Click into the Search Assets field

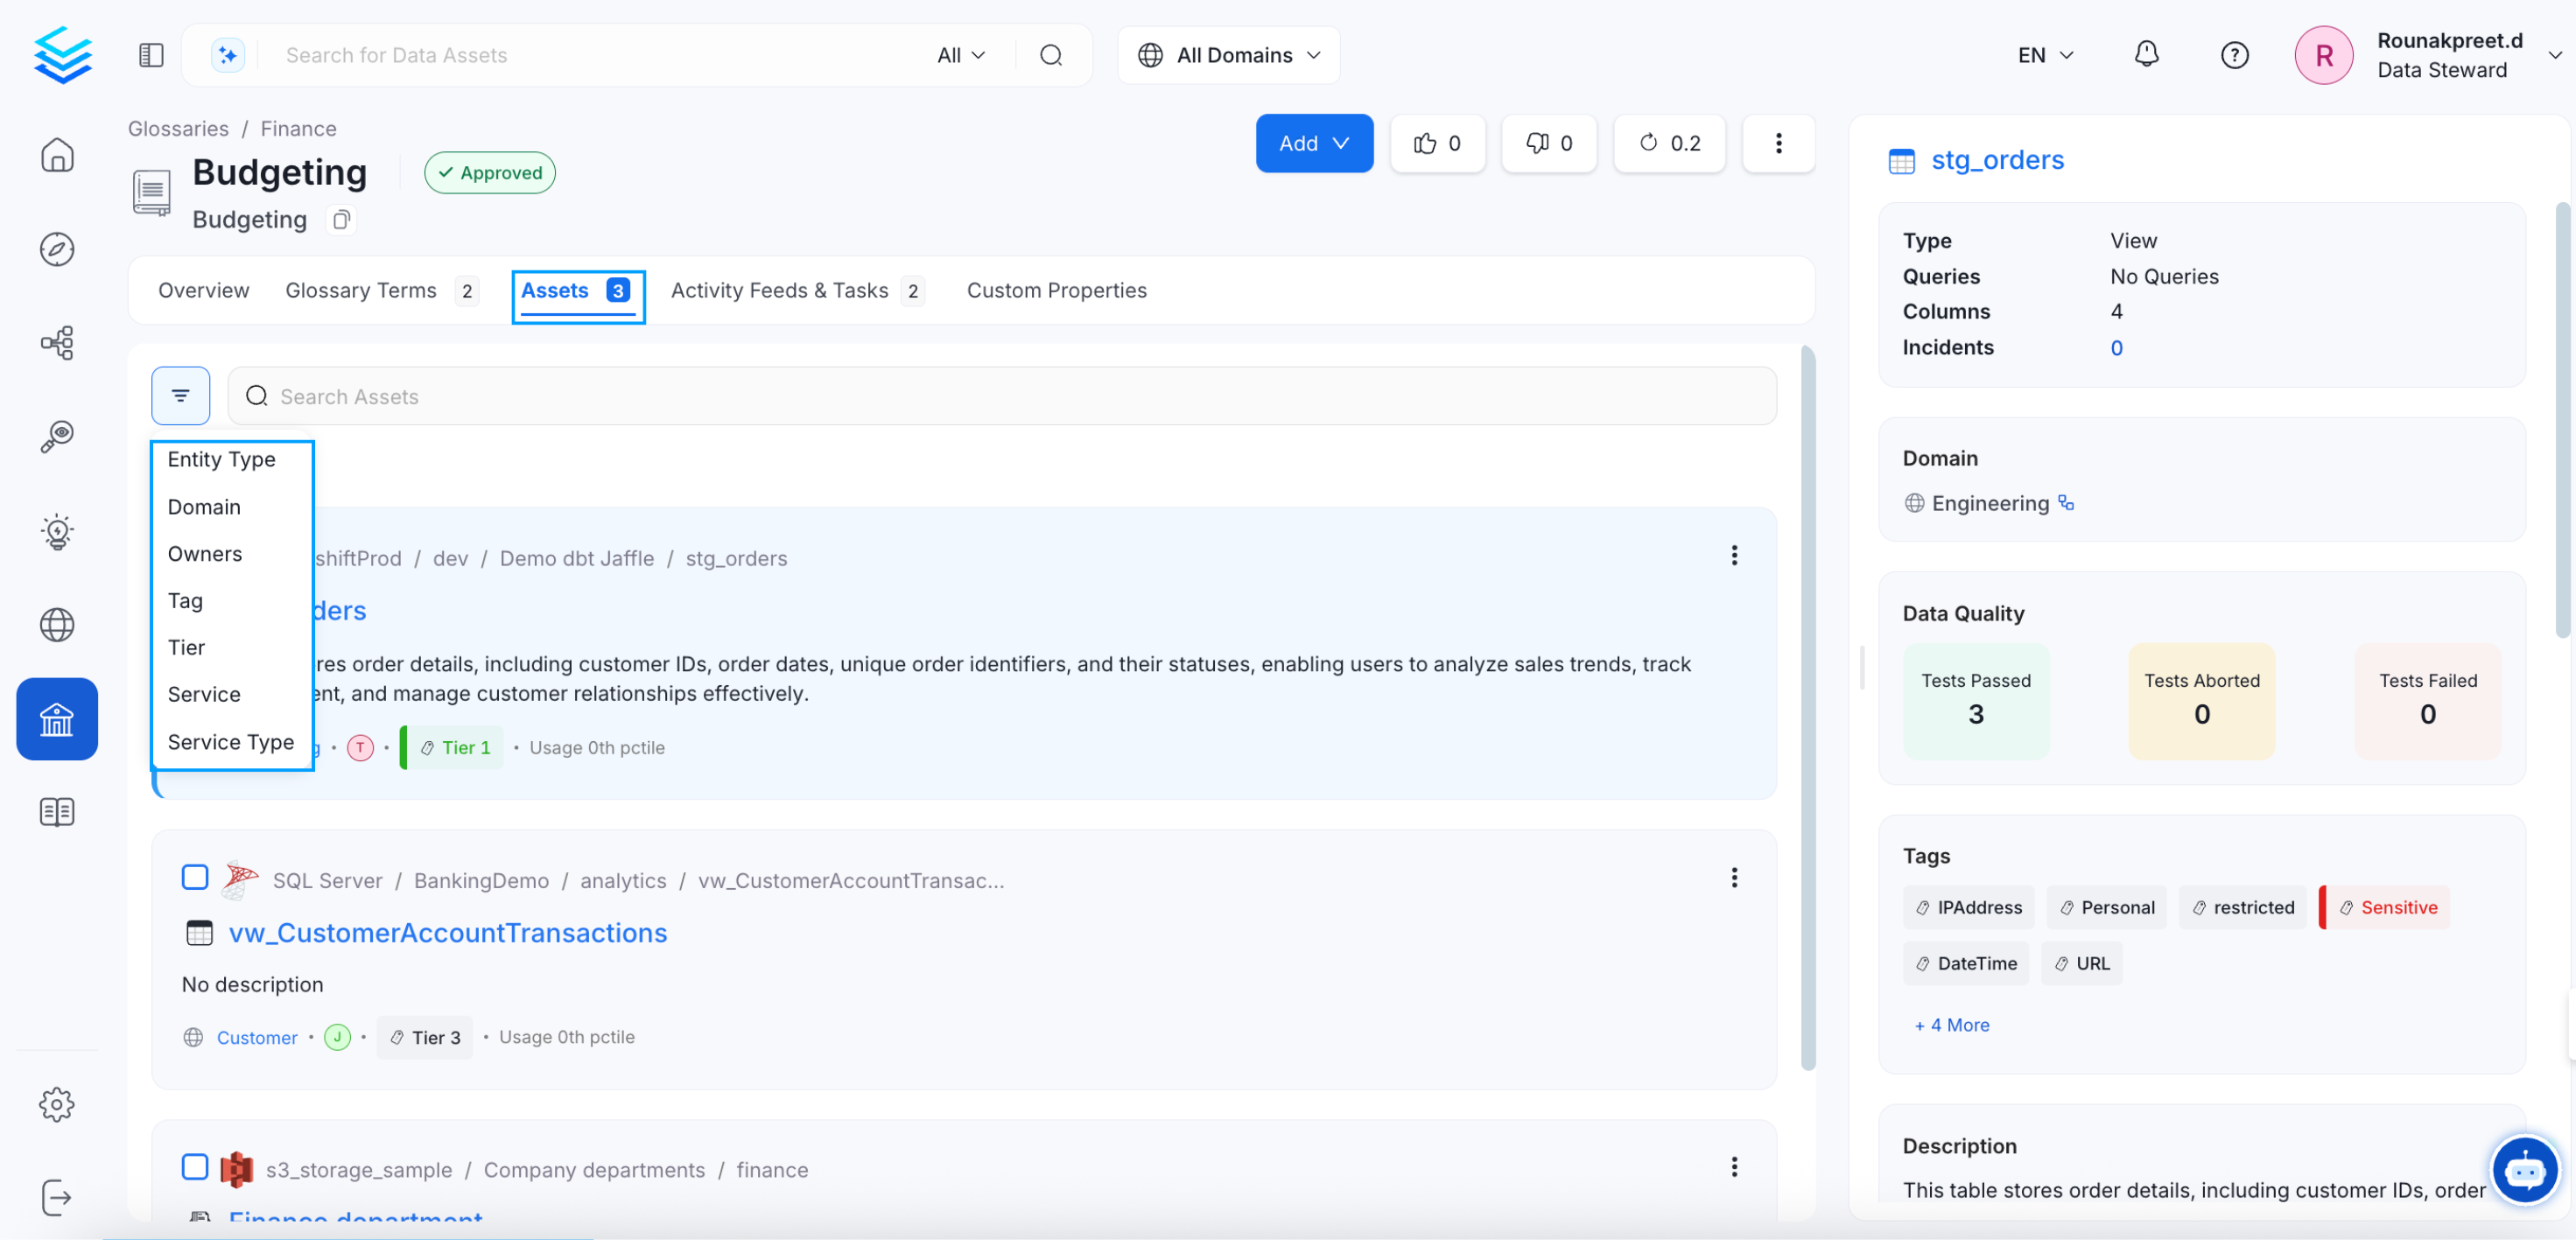coord(1000,398)
